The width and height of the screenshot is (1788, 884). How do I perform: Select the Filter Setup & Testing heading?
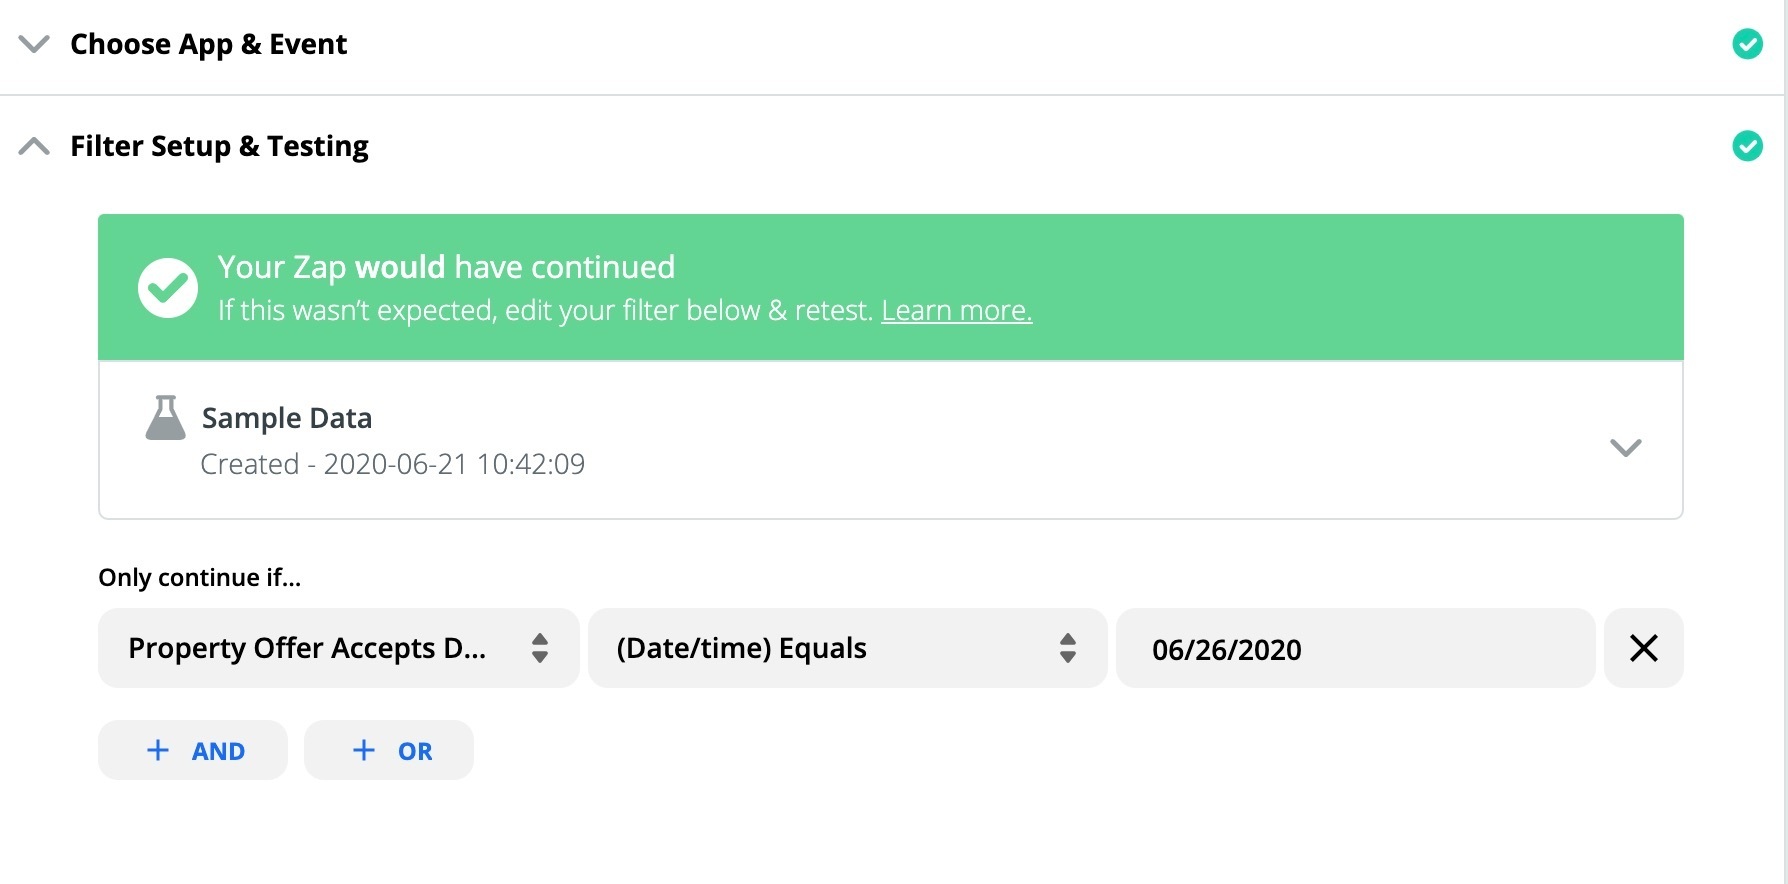click(x=219, y=146)
